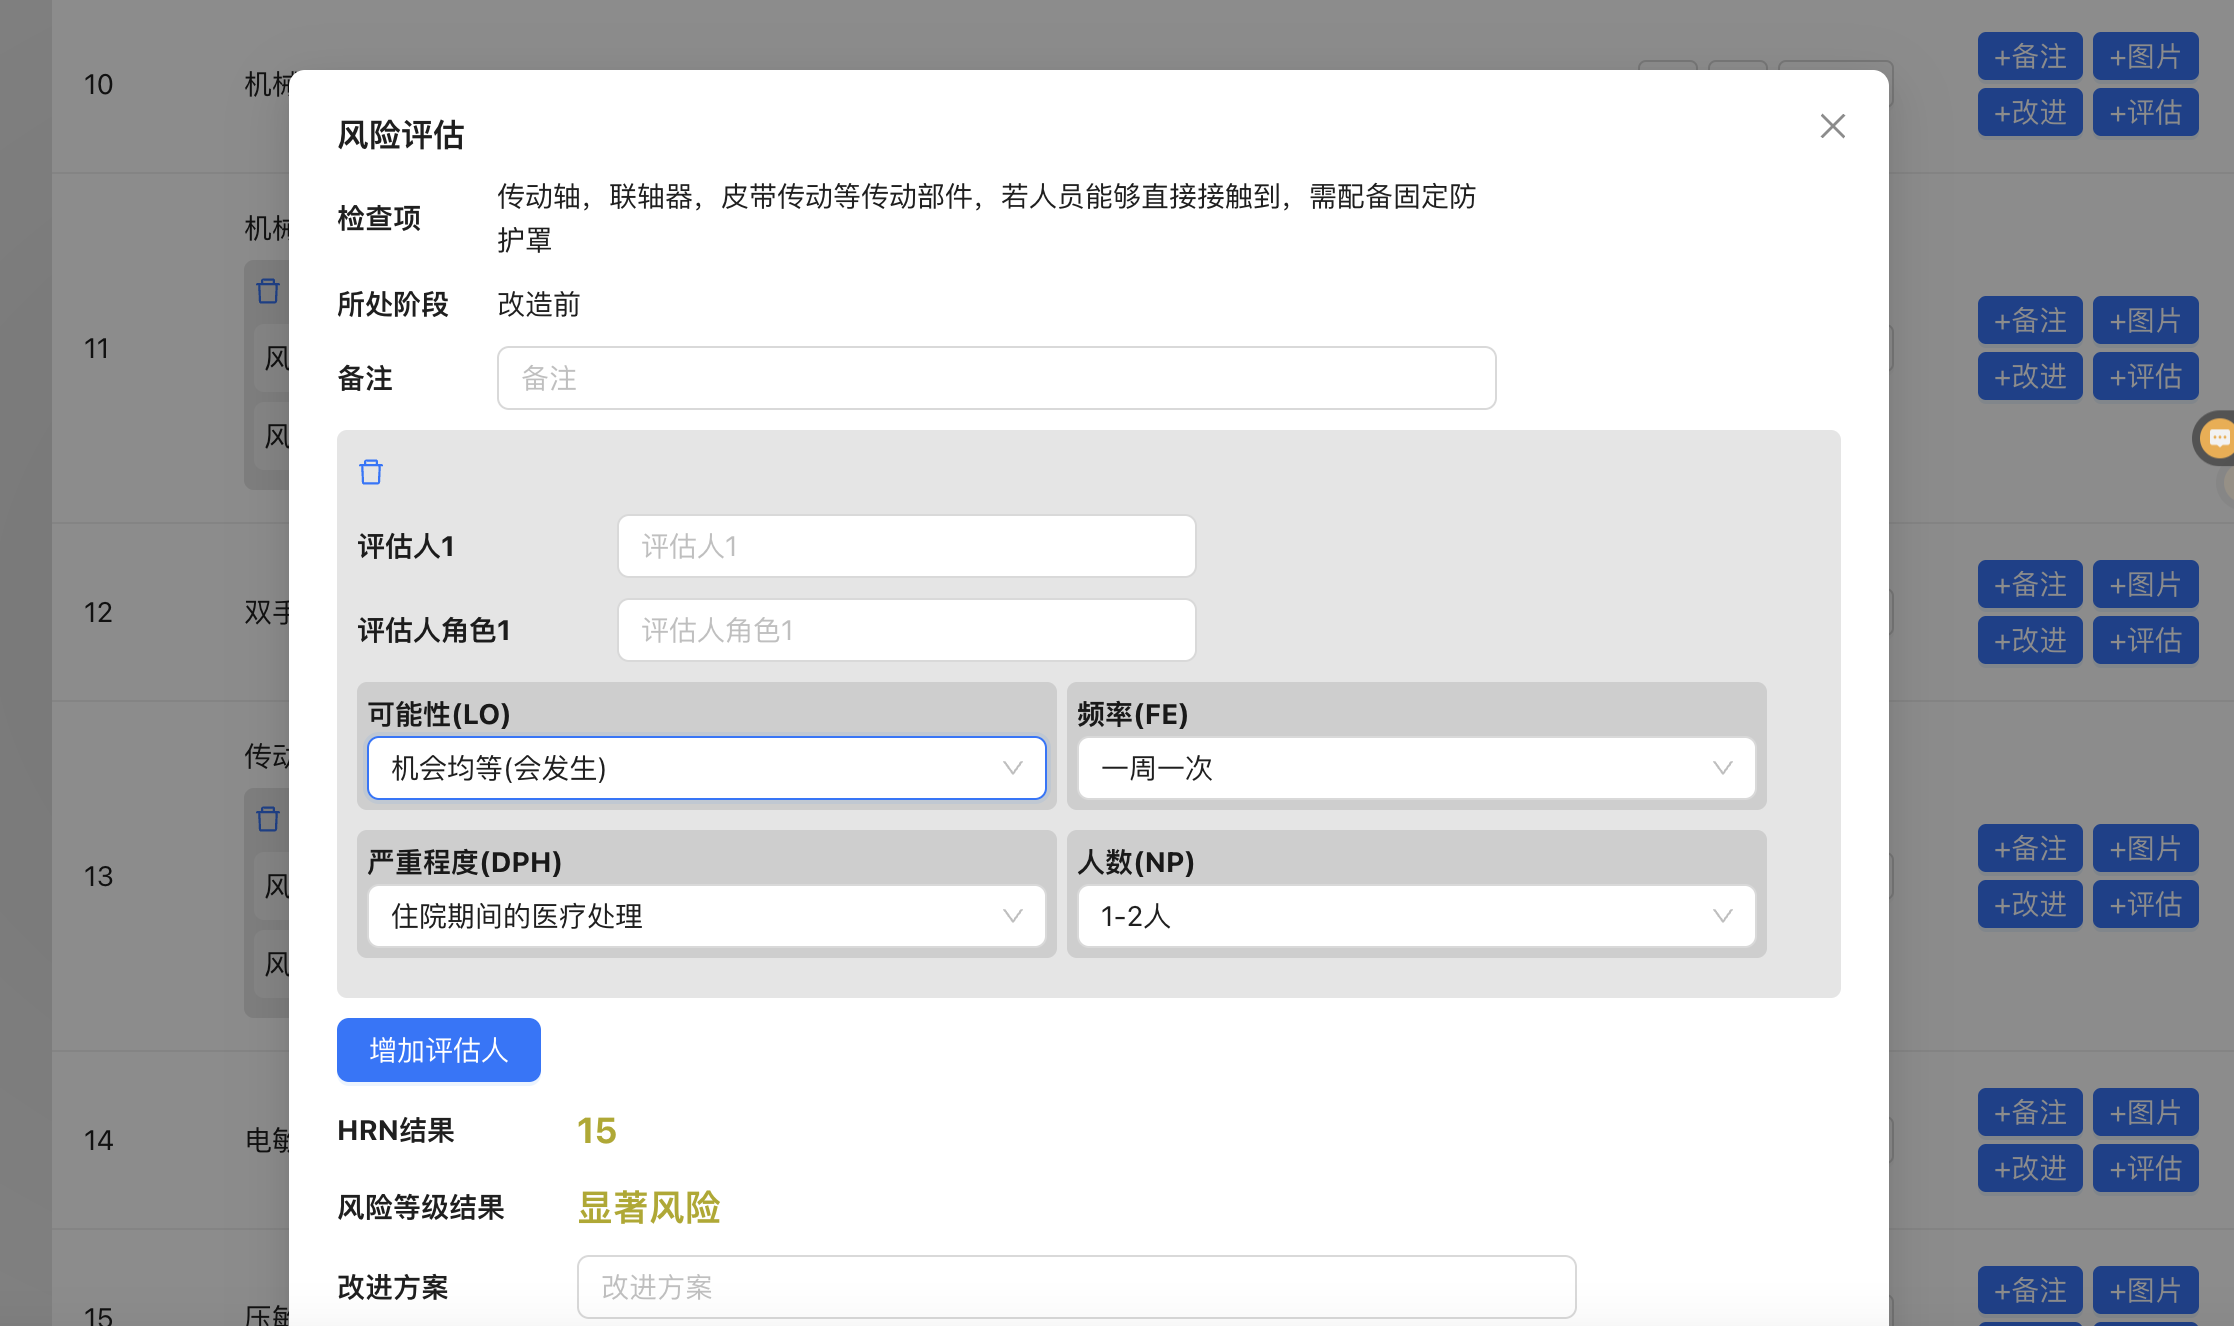Screen dimensions: 2234x1326
Task: Expand the 频率(FE) dropdown arrow
Action: pyautogui.click(x=1721, y=768)
